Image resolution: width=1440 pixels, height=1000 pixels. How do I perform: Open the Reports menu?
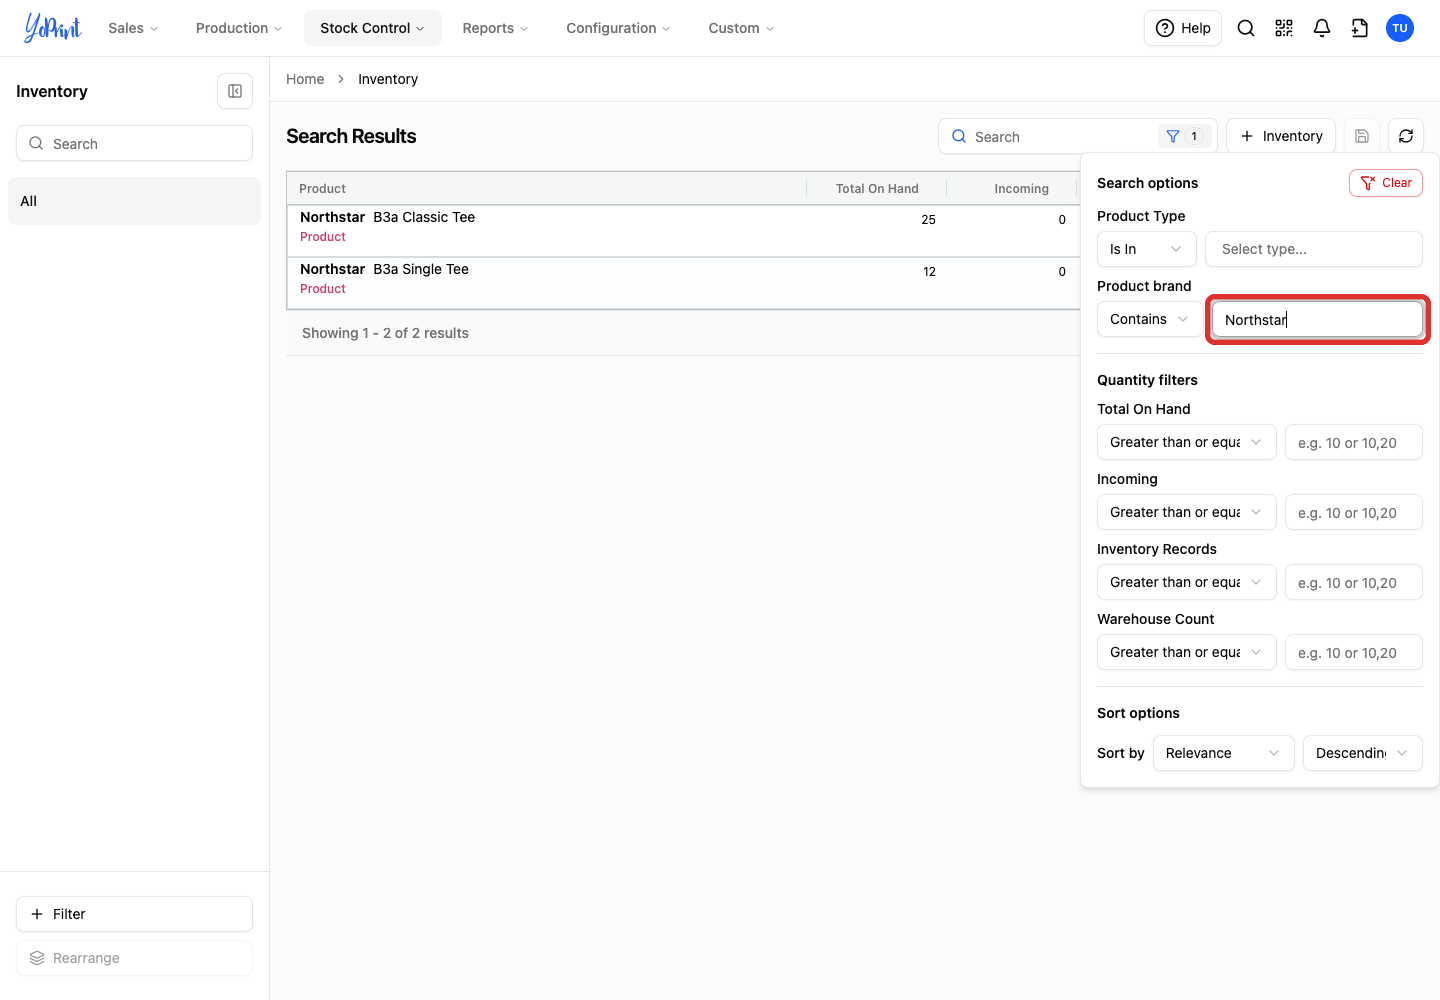click(x=495, y=28)
